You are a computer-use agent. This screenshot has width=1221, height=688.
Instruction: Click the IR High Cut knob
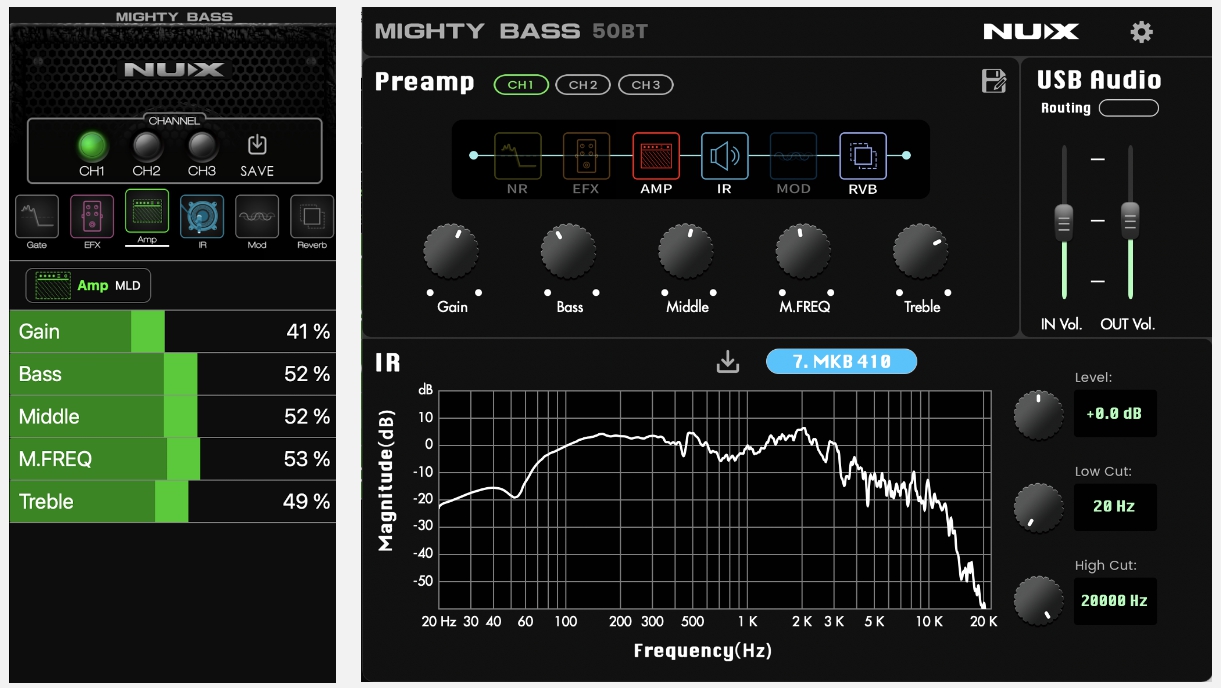tap(1039, 600)
